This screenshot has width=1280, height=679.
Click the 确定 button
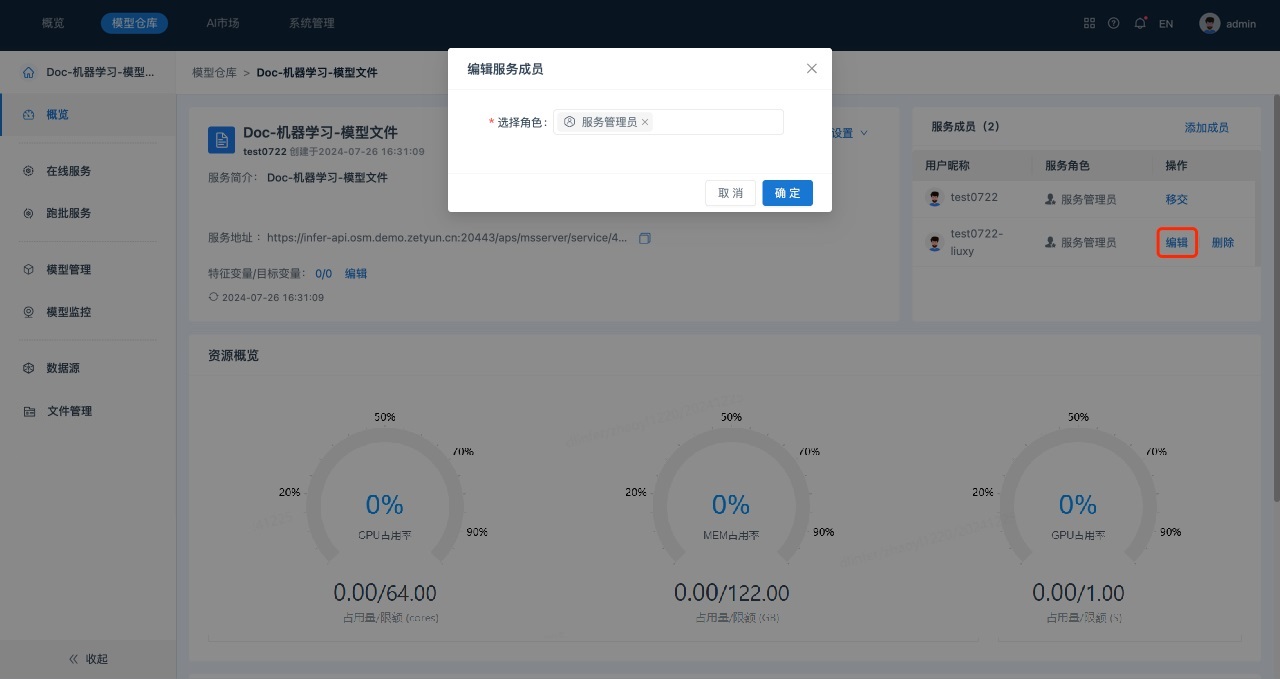(787, 193)
